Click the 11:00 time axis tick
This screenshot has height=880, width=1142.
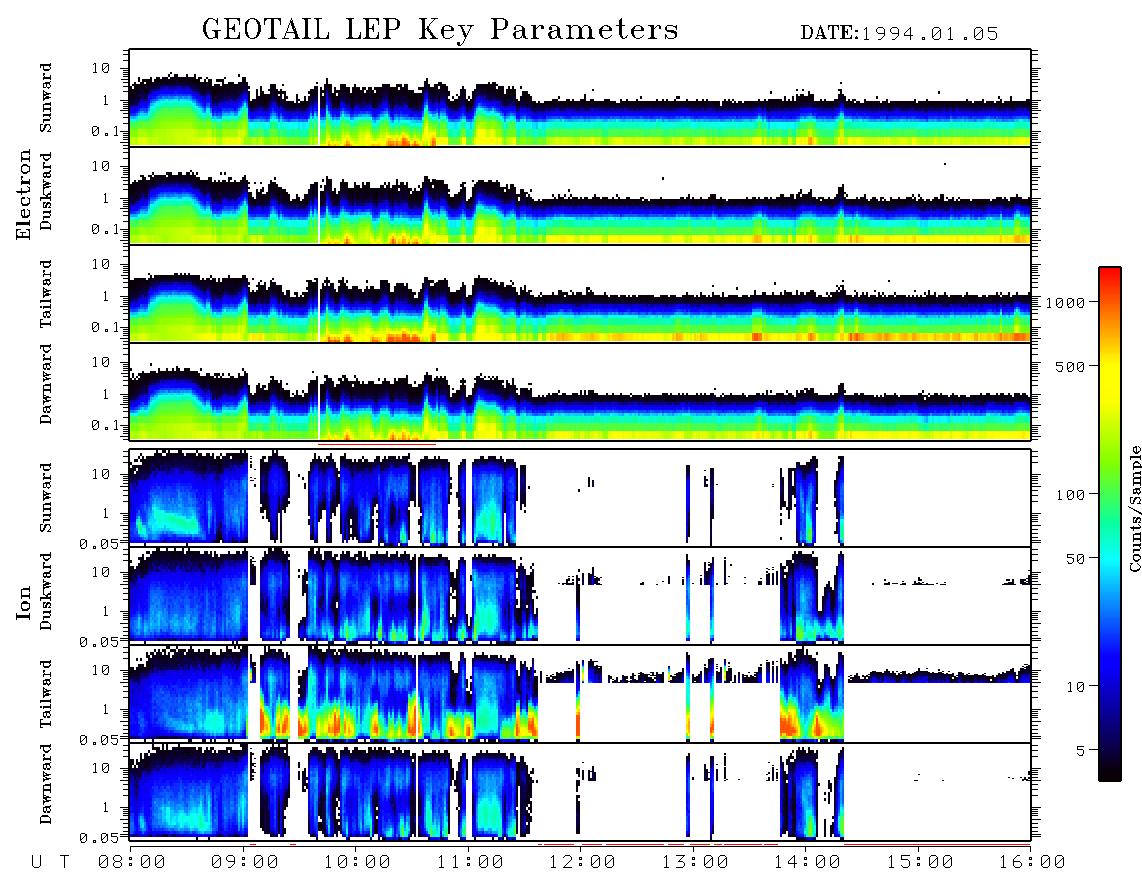coord(470,863)
